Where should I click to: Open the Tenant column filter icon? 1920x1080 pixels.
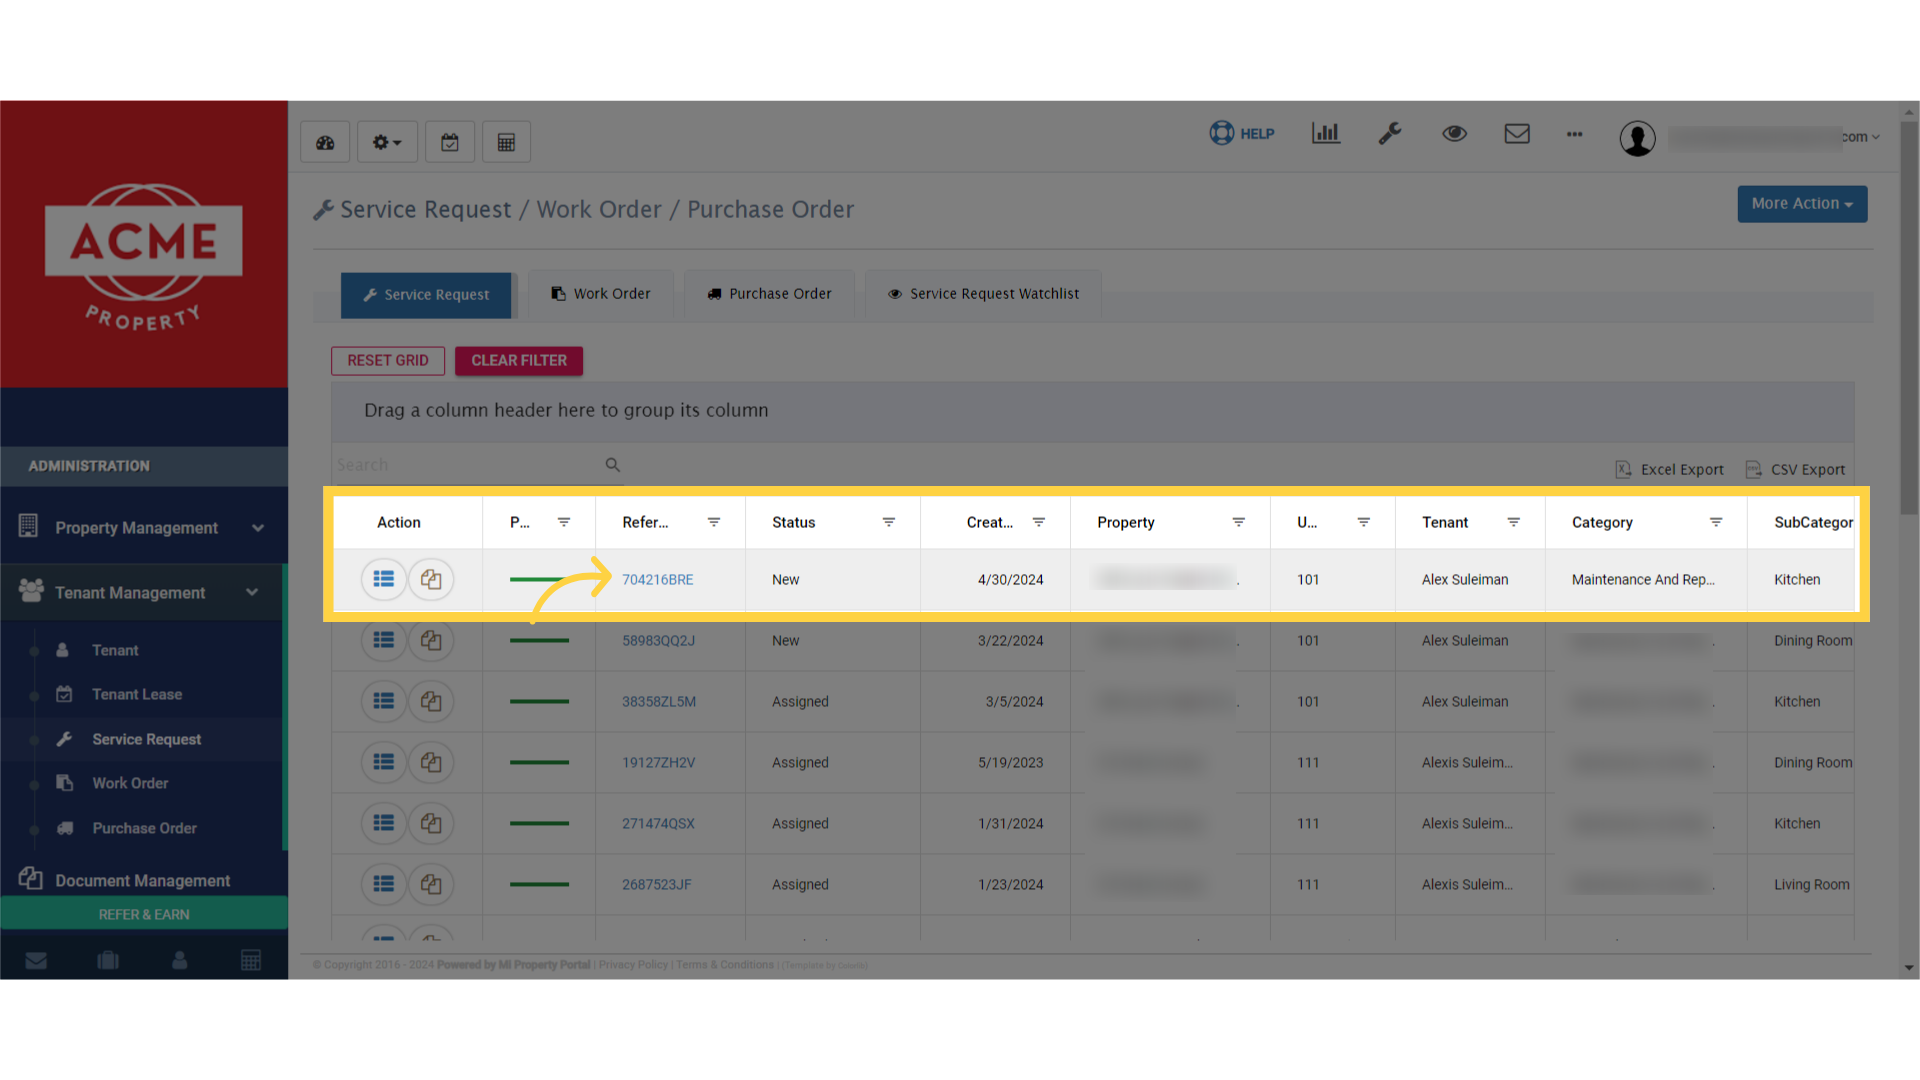click(1513, 522)
